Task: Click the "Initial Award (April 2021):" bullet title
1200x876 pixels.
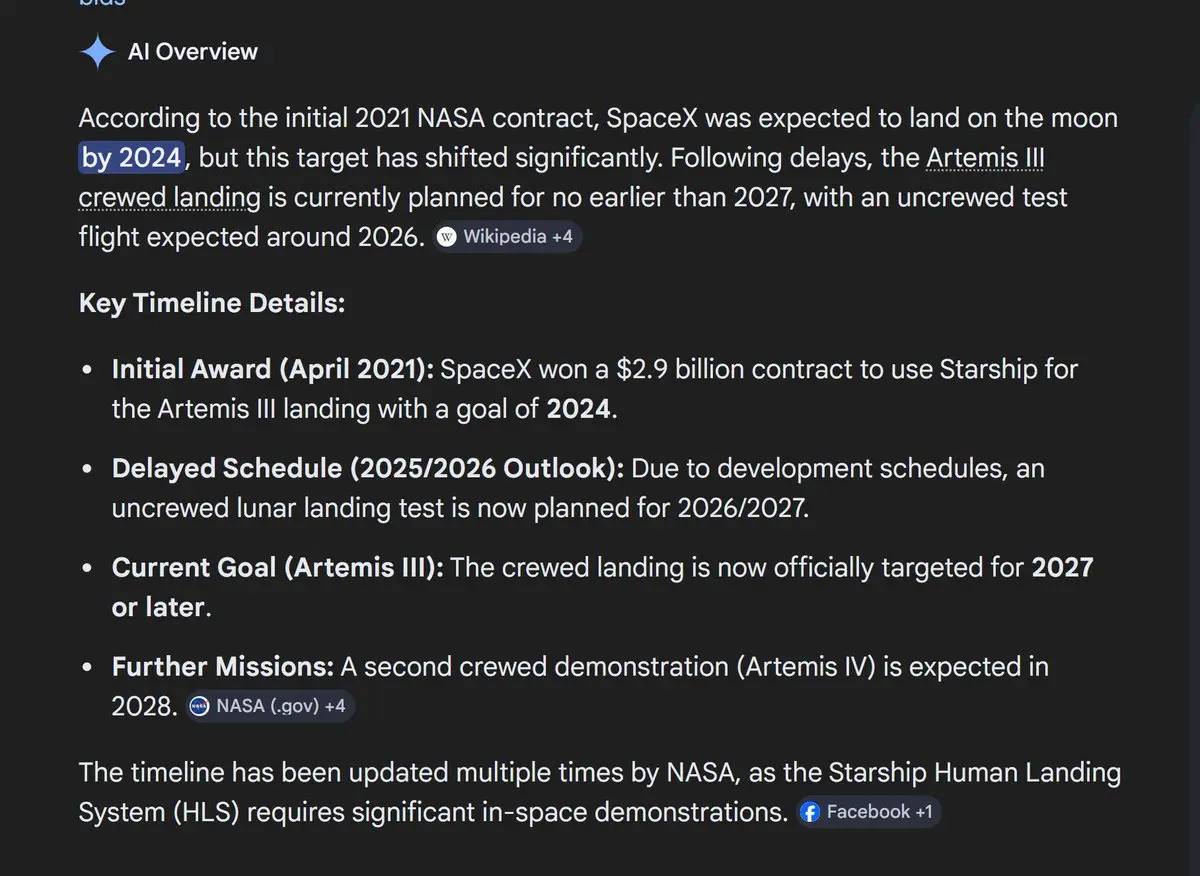Action: 273,369
